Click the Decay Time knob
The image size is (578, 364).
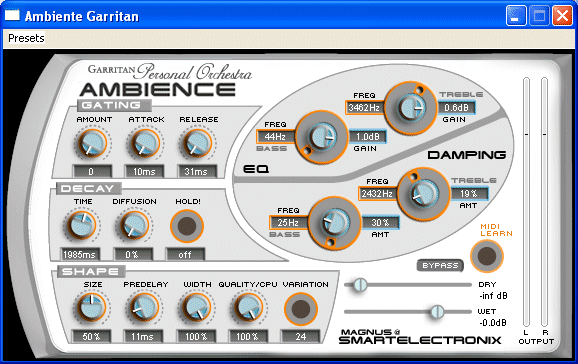coord(81,225)
